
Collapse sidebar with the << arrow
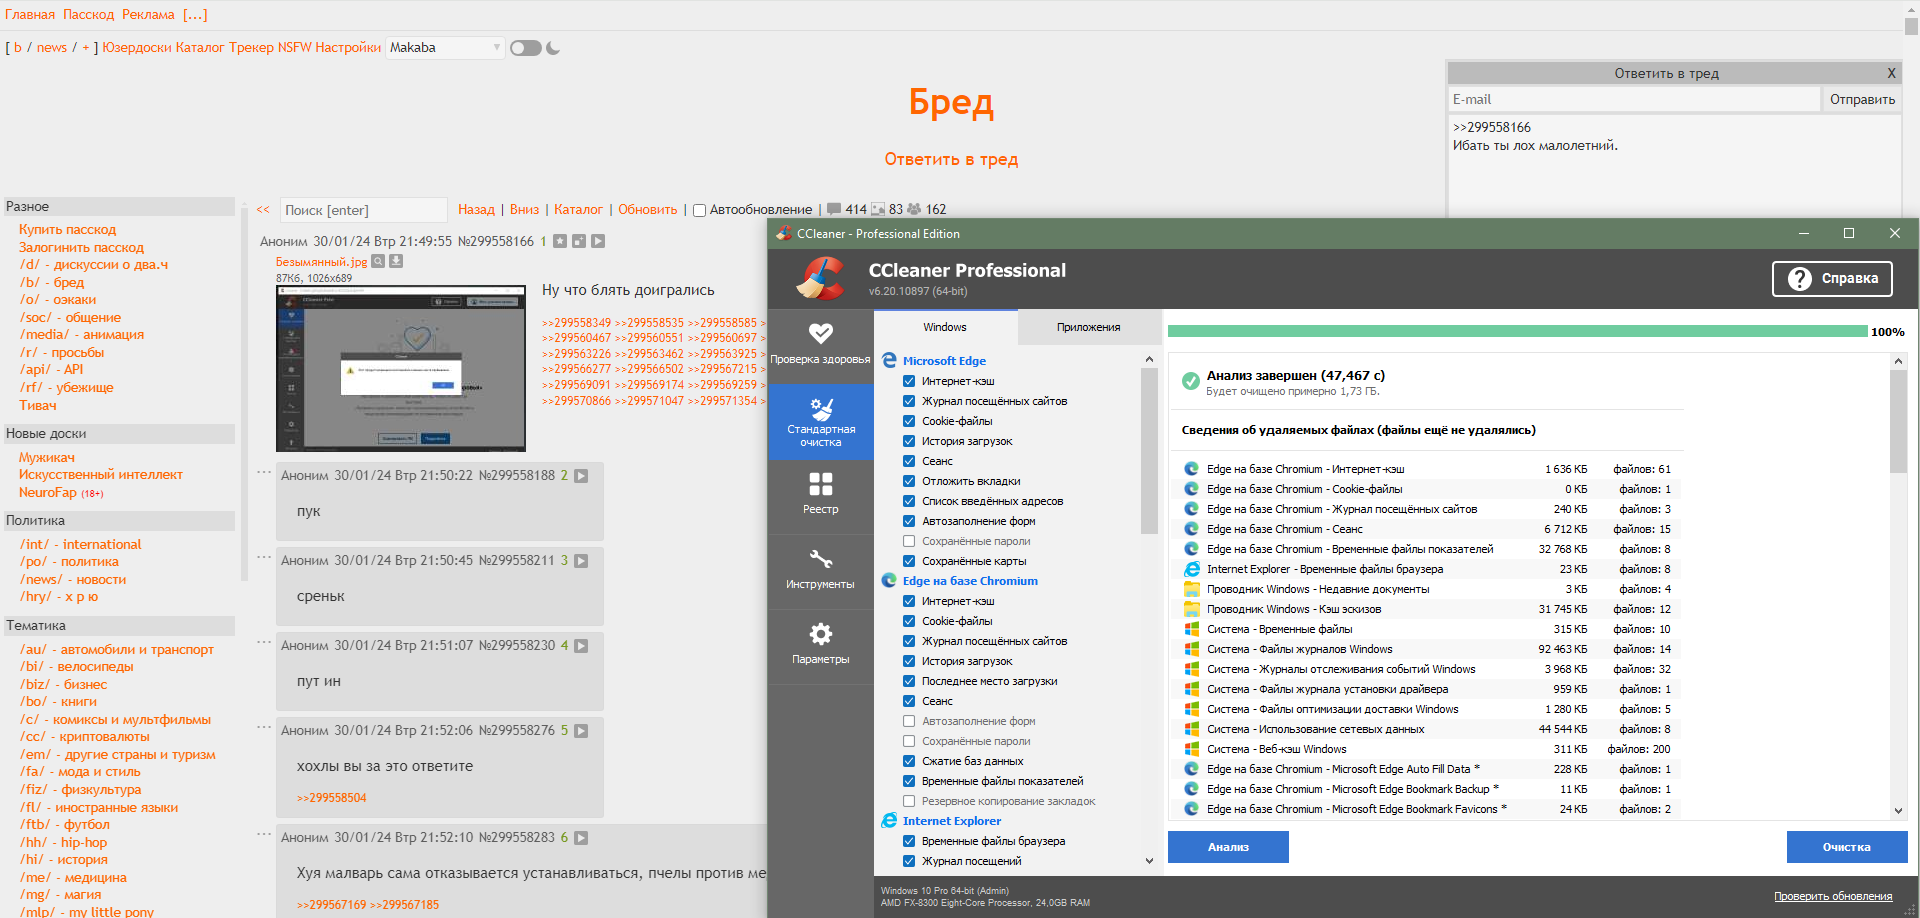coord(263,209)
